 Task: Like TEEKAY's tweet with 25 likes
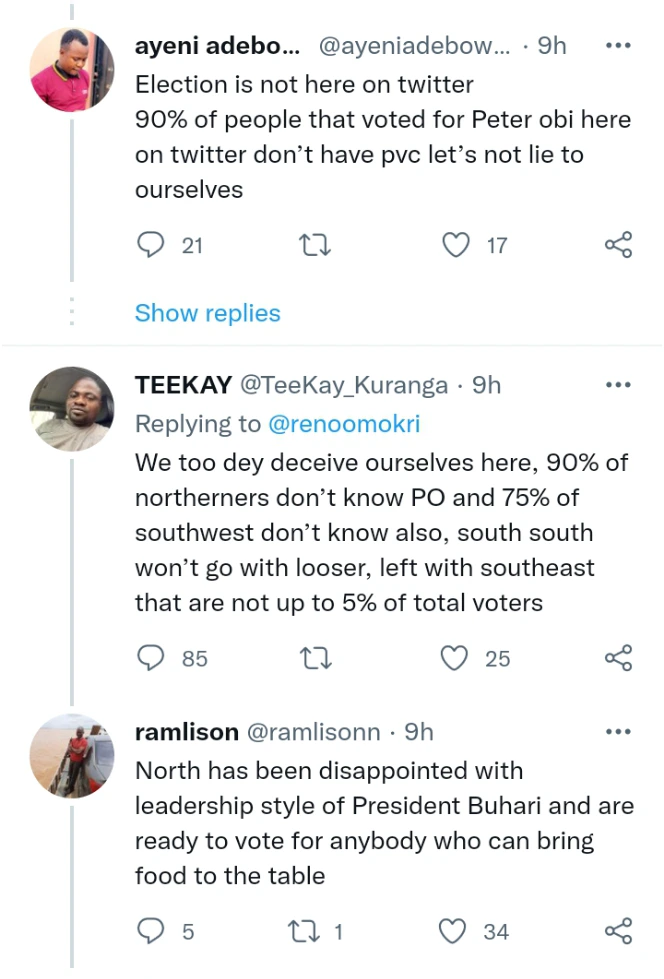[x=457, y=658]
